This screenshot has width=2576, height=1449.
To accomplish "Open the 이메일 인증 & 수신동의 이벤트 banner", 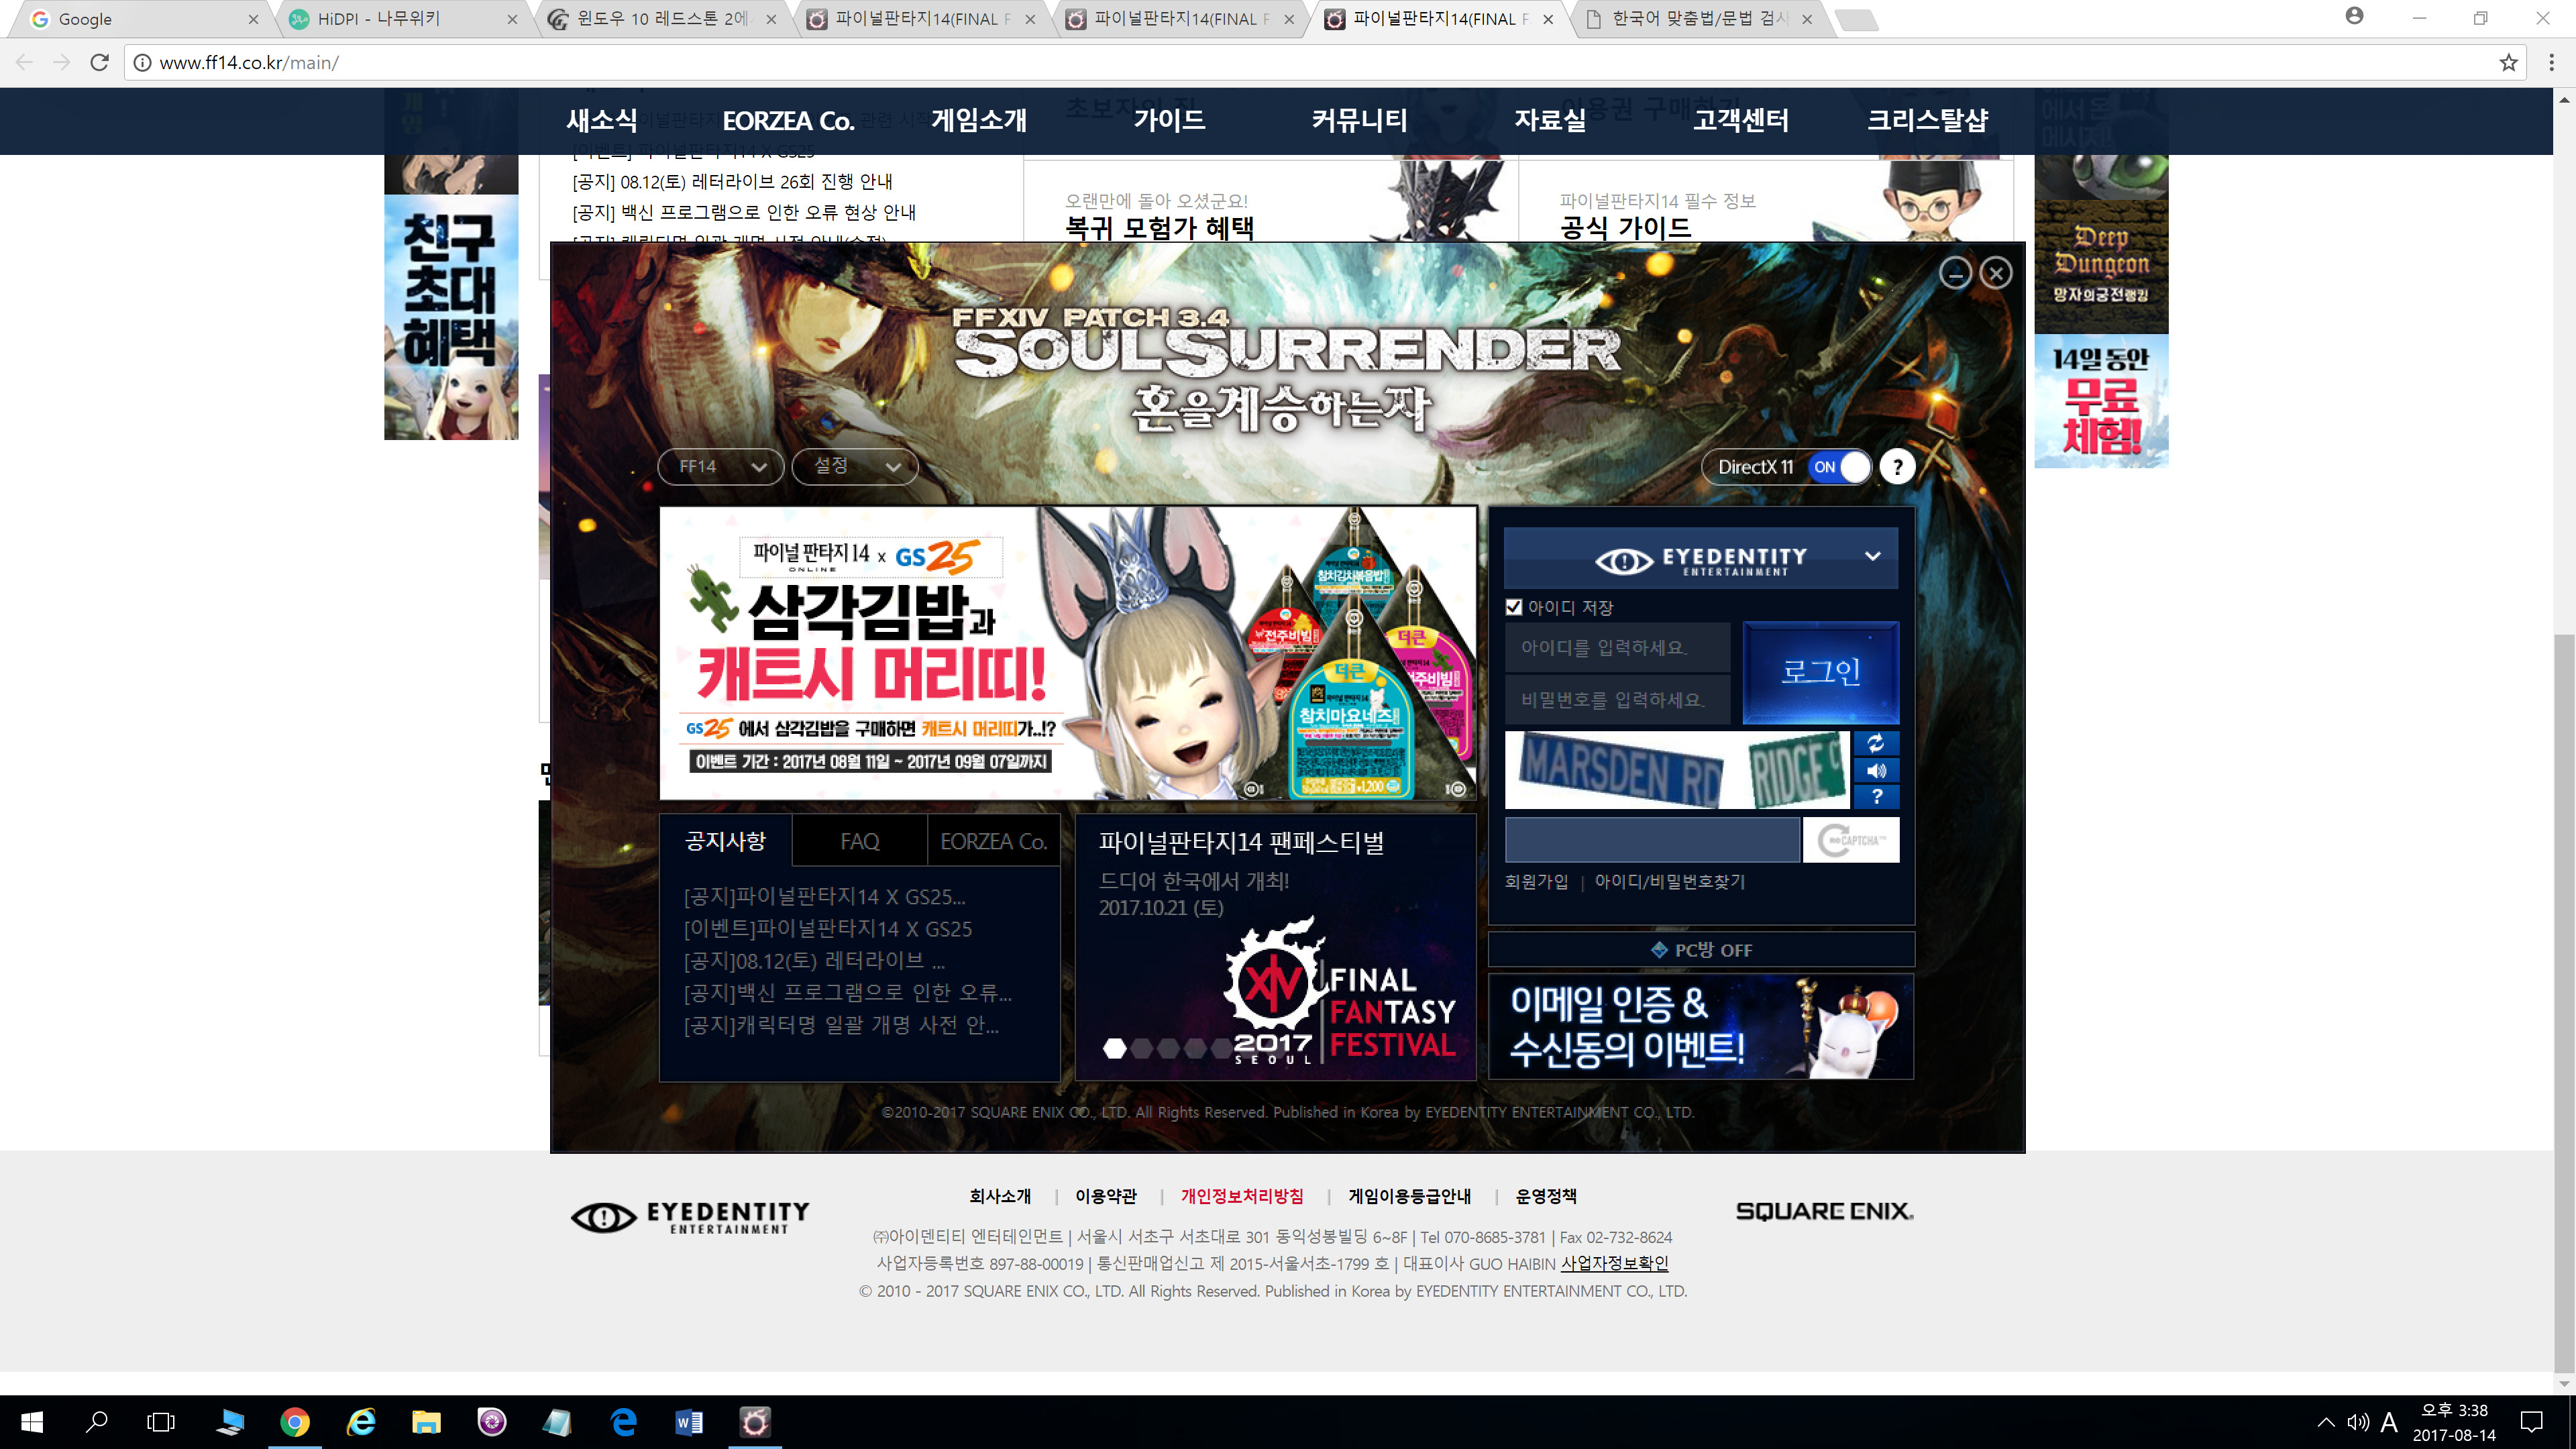I will 1701,1027.
